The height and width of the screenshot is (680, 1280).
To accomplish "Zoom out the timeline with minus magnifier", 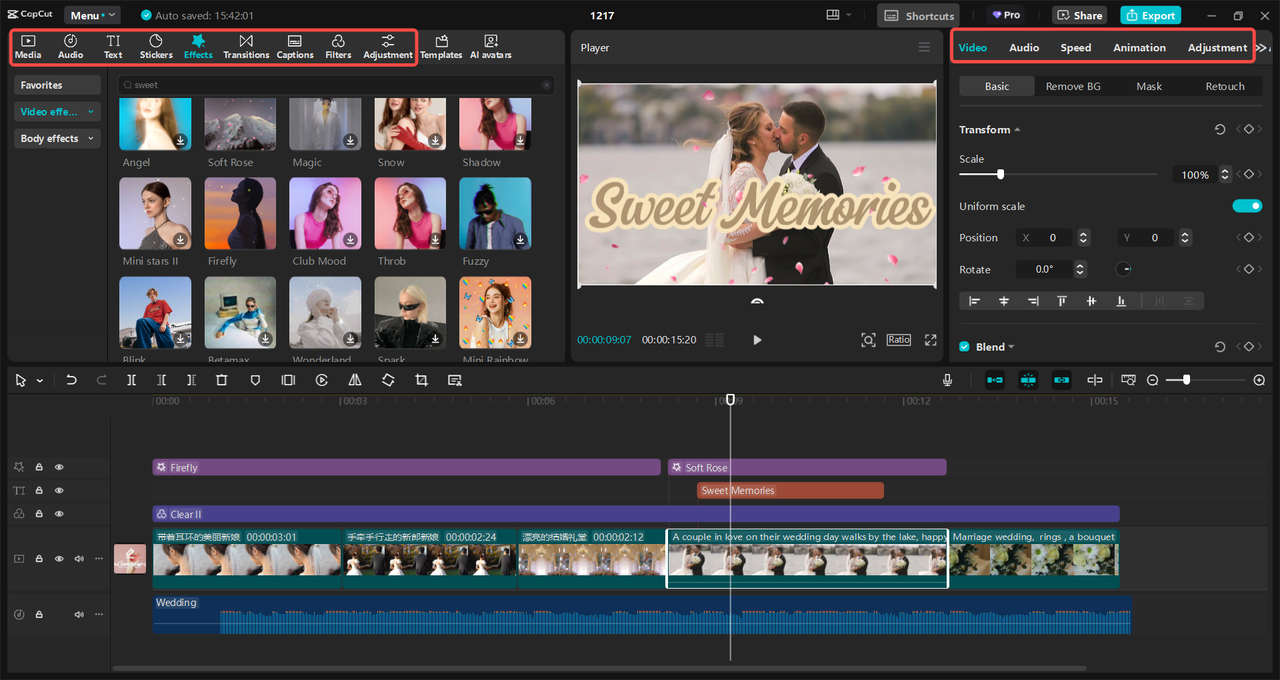I will pyautogui.click(x=1153, y=380).
